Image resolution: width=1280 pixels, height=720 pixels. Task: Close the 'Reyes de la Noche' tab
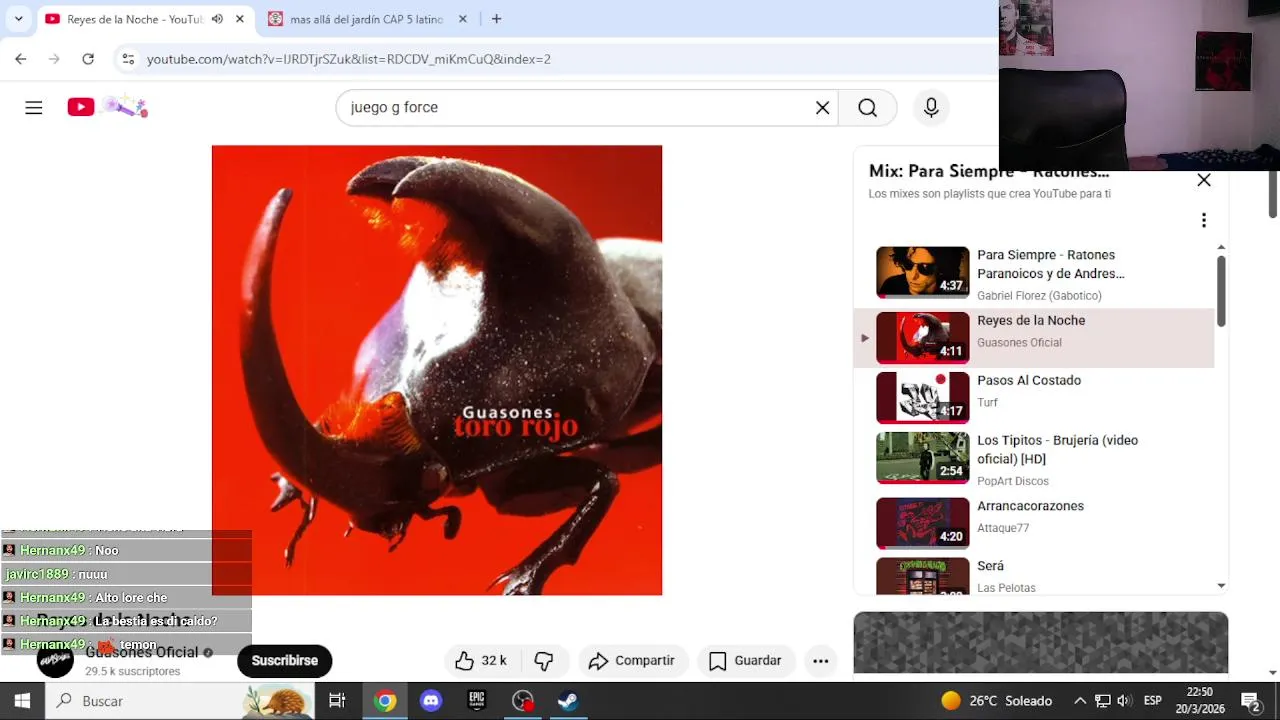pos(240,19)
